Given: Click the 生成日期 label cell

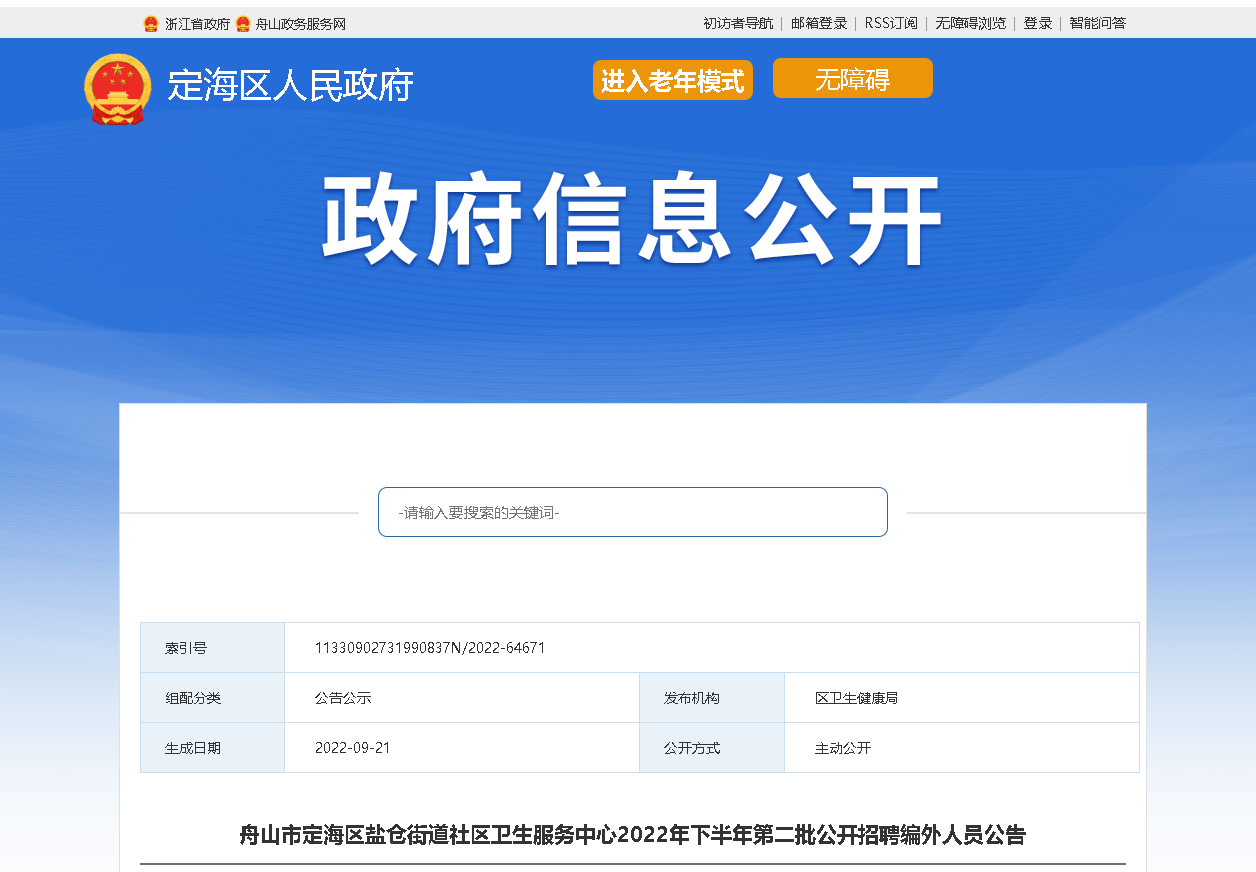Looking at the screenshot, I should [x=212, y=748].
